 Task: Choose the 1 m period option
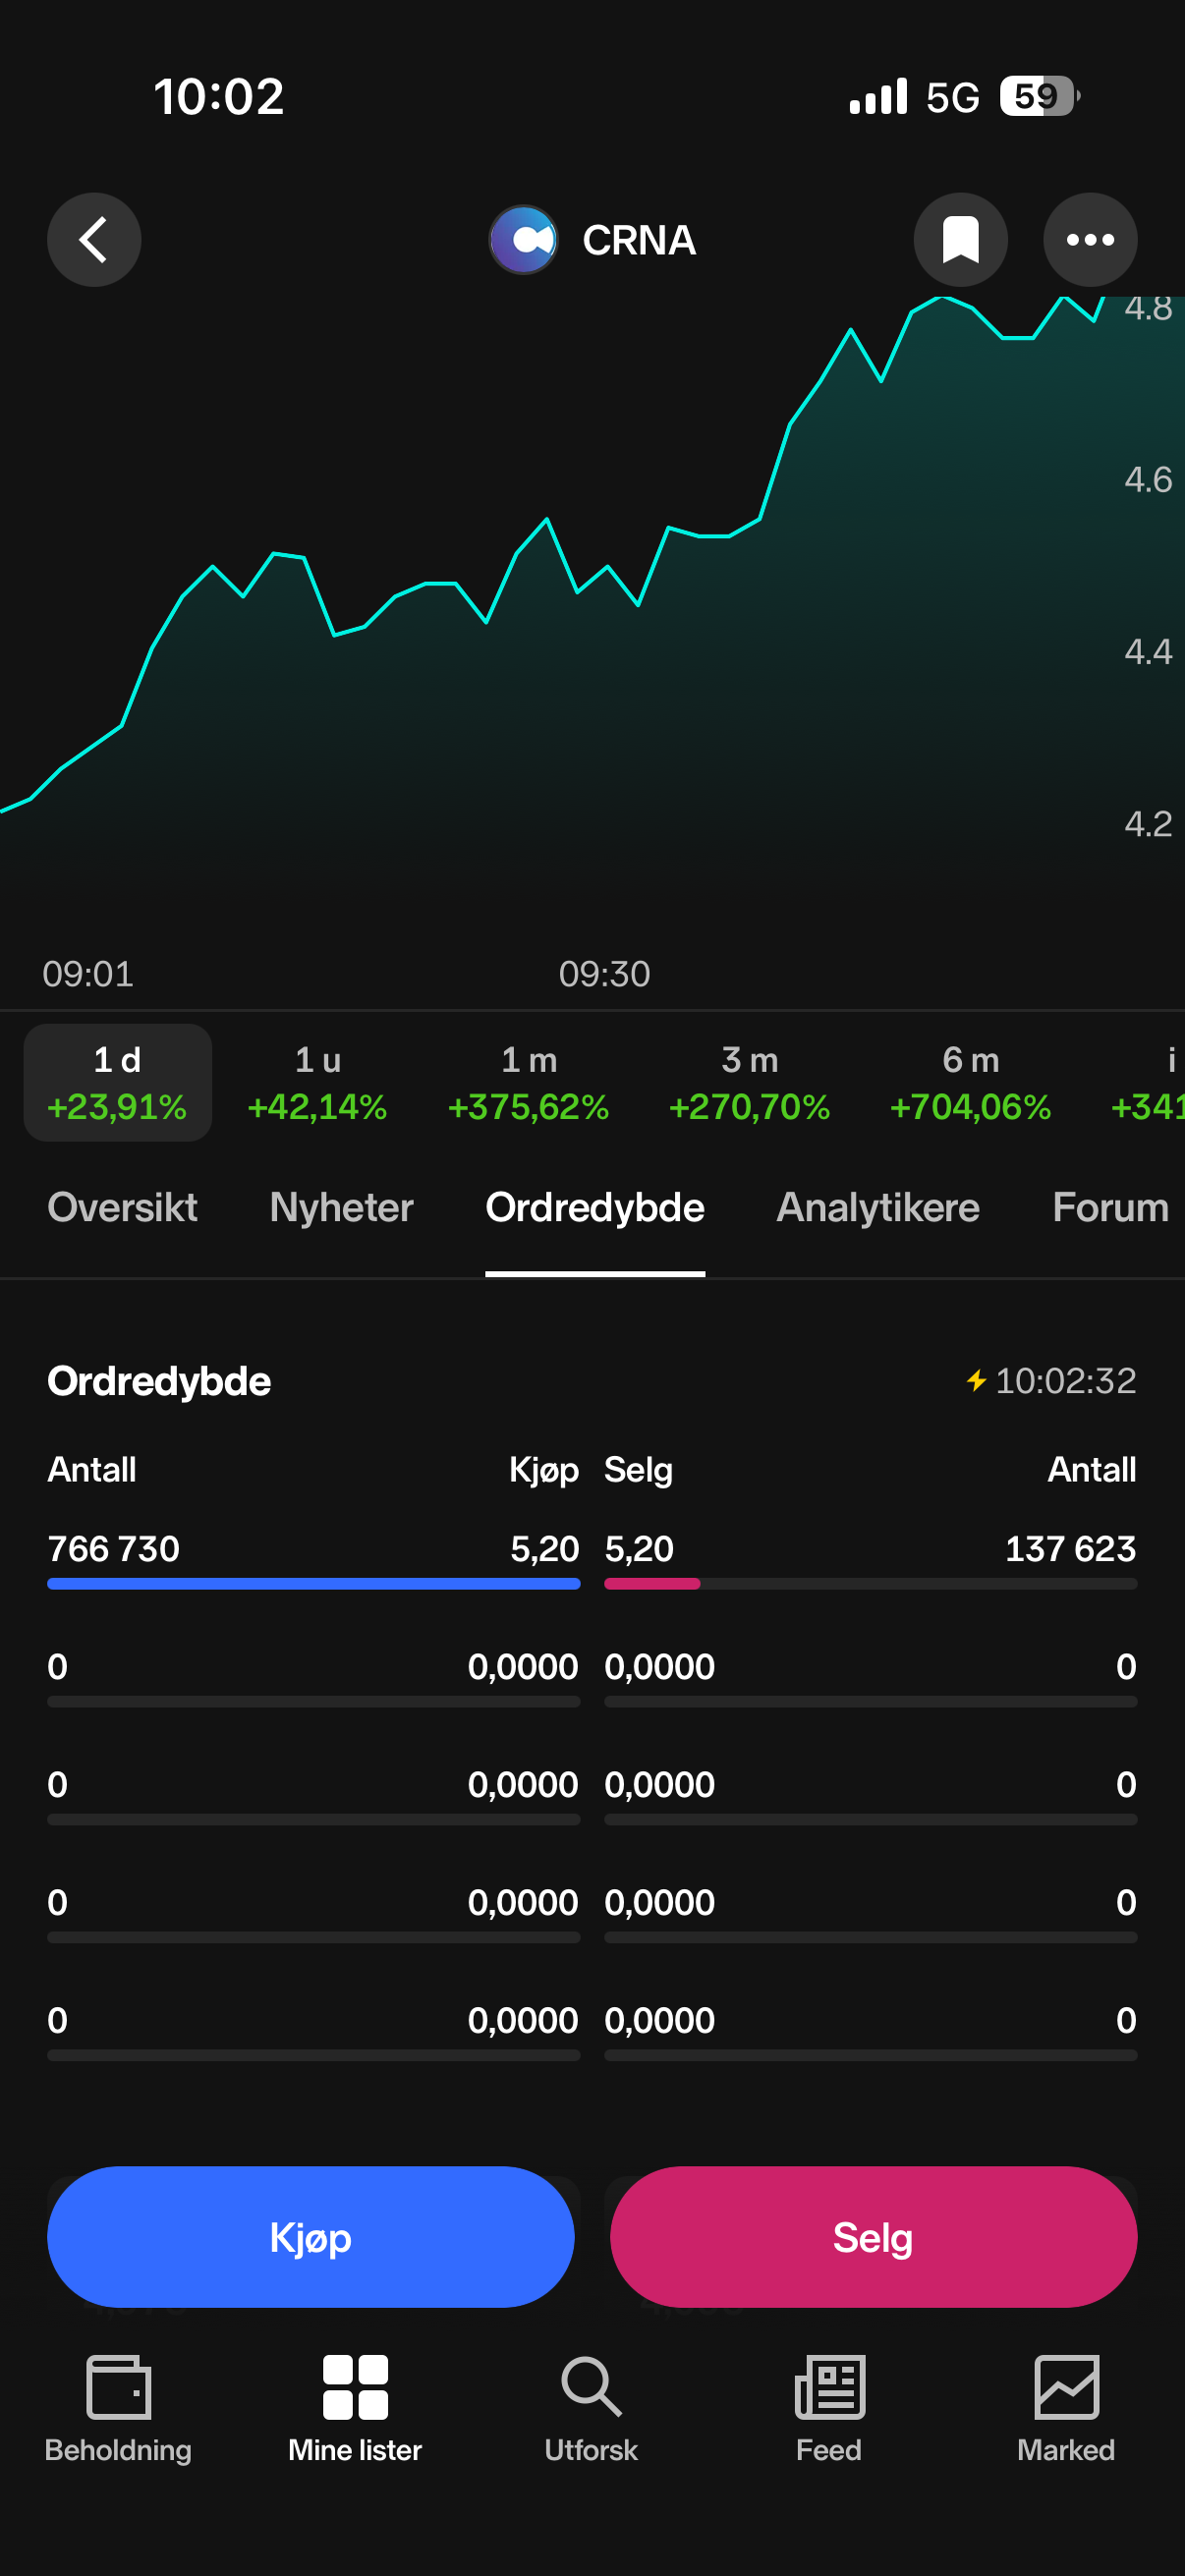(x=528, y=1083)
